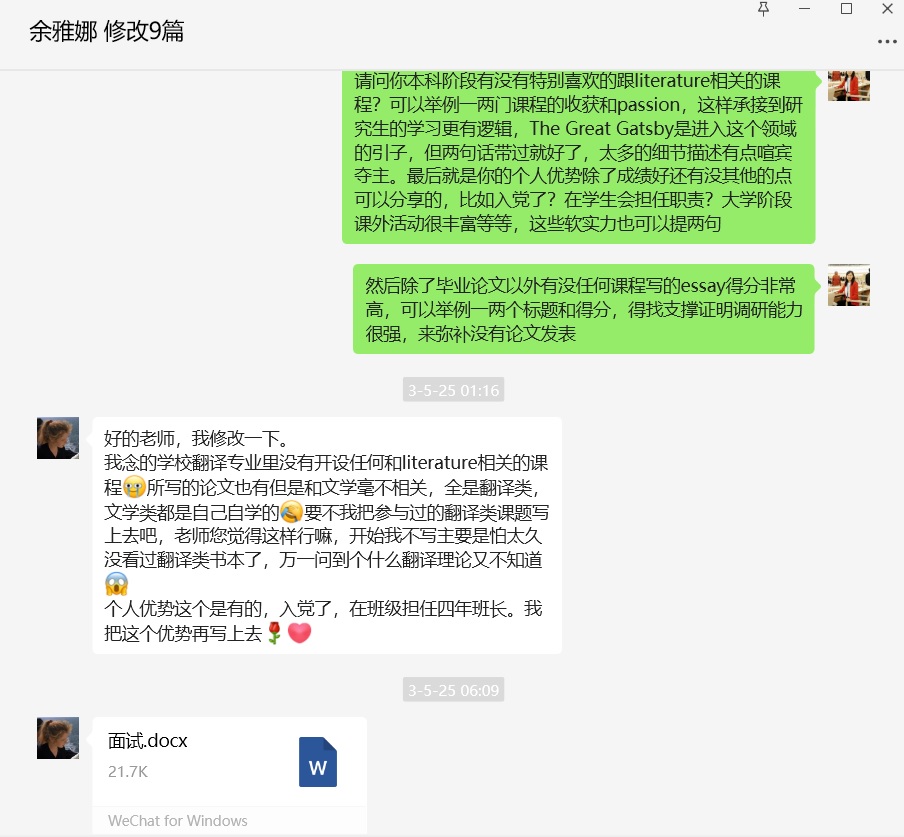Image resolution: width=904 pixels, height=837 pixels.
Task: Click the heart emoji in the reply
Action: (299, 632)
